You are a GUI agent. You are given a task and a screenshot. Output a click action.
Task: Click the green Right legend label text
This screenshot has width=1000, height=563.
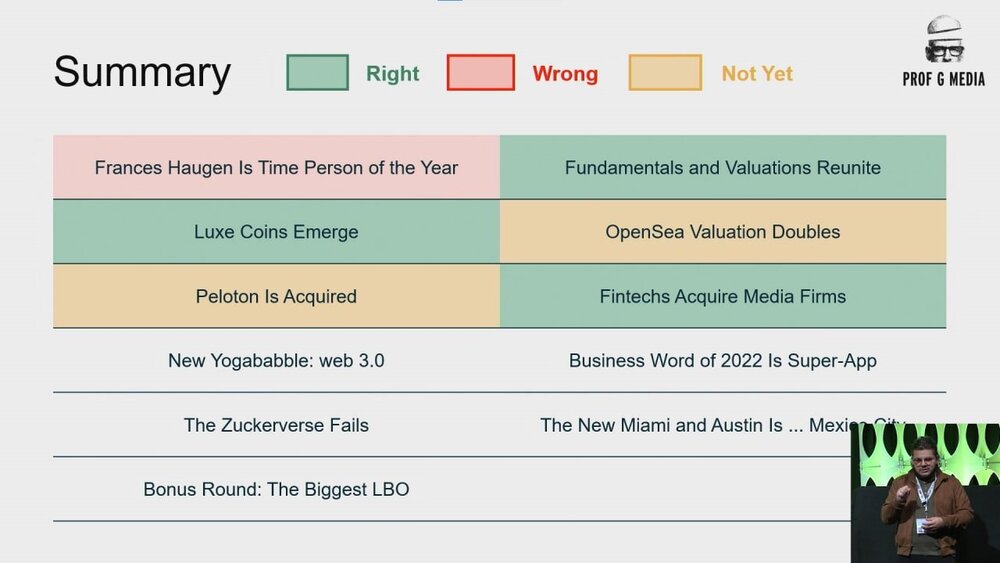392,74
